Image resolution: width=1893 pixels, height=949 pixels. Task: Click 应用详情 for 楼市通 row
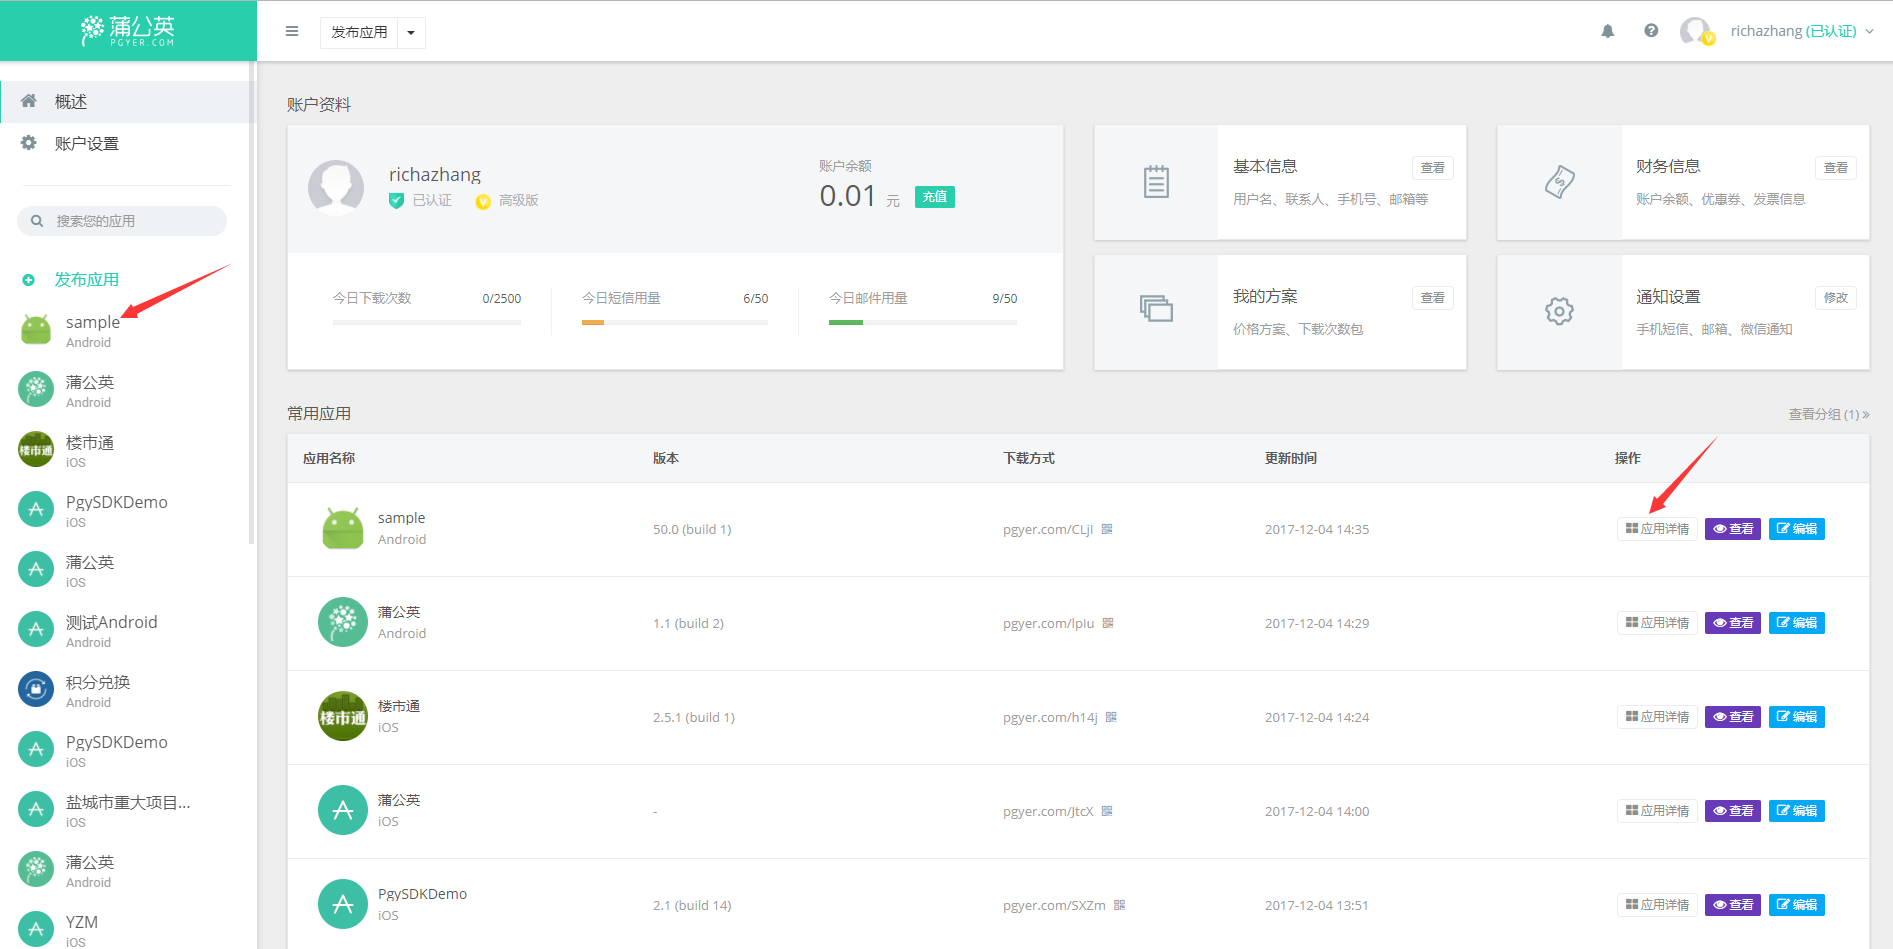point(1657,717)
